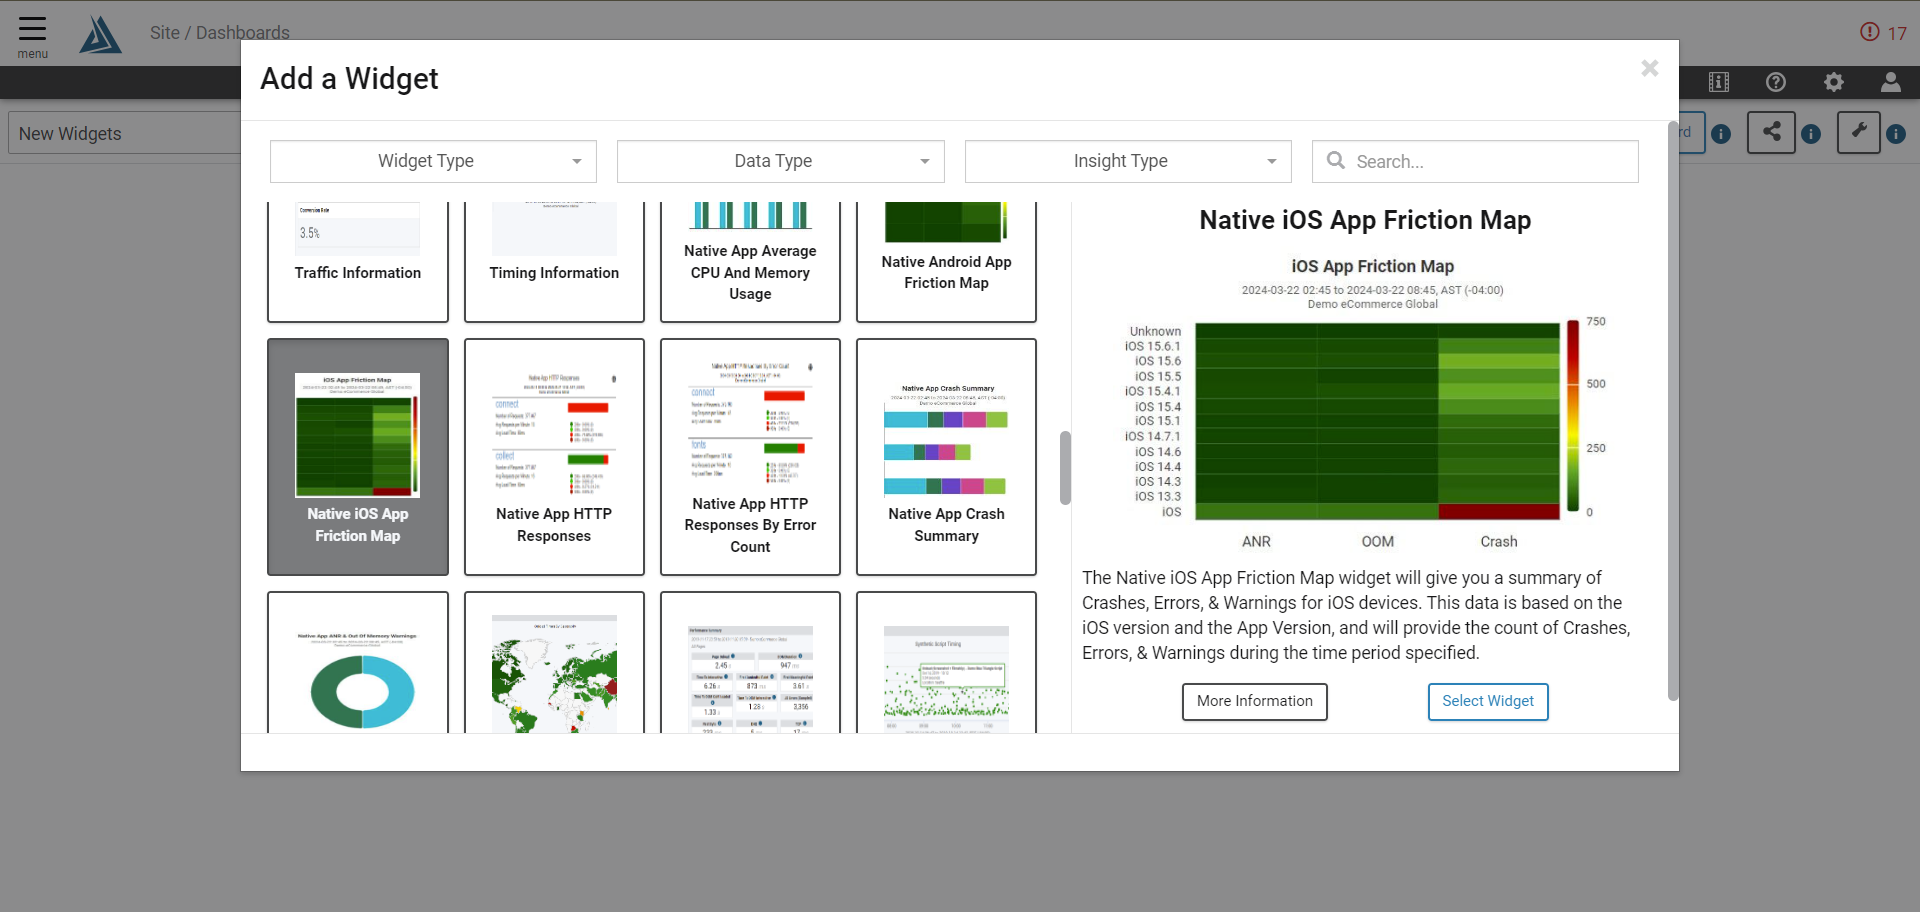1920x912 pixels.
Task: Select the Traffic Information widget
Action: [x=358, y=262]
